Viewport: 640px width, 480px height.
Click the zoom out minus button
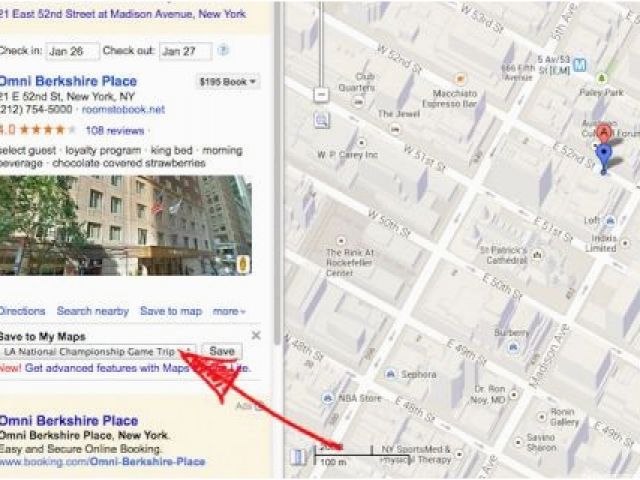click(322, 95)
